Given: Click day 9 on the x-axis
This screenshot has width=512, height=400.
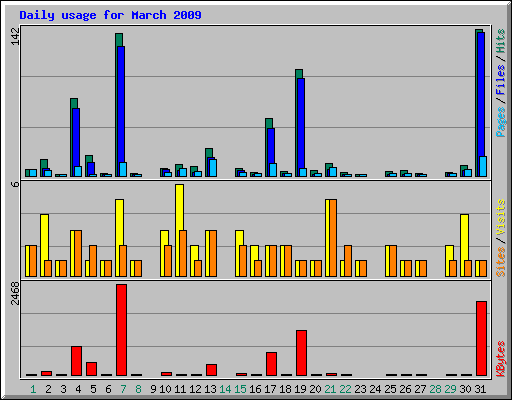Looking at the screenshot, I should pos(153,389).
